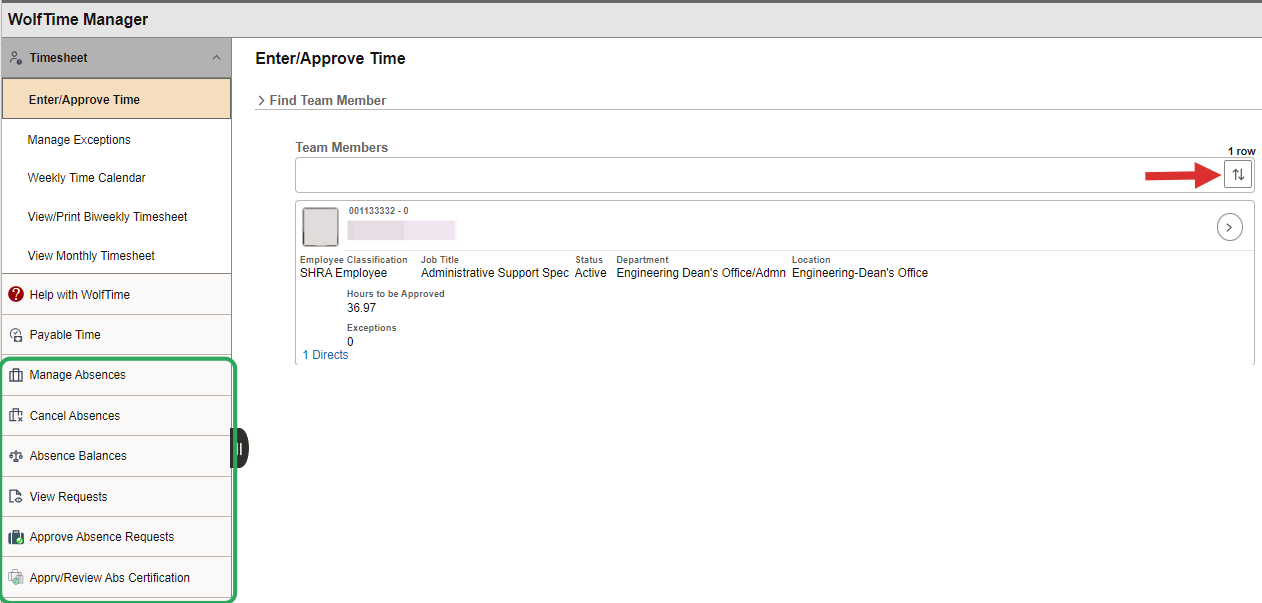This screenshot has height=603, width=1262.
Task: Click the 1 row count label
Action: (1242, 151)
